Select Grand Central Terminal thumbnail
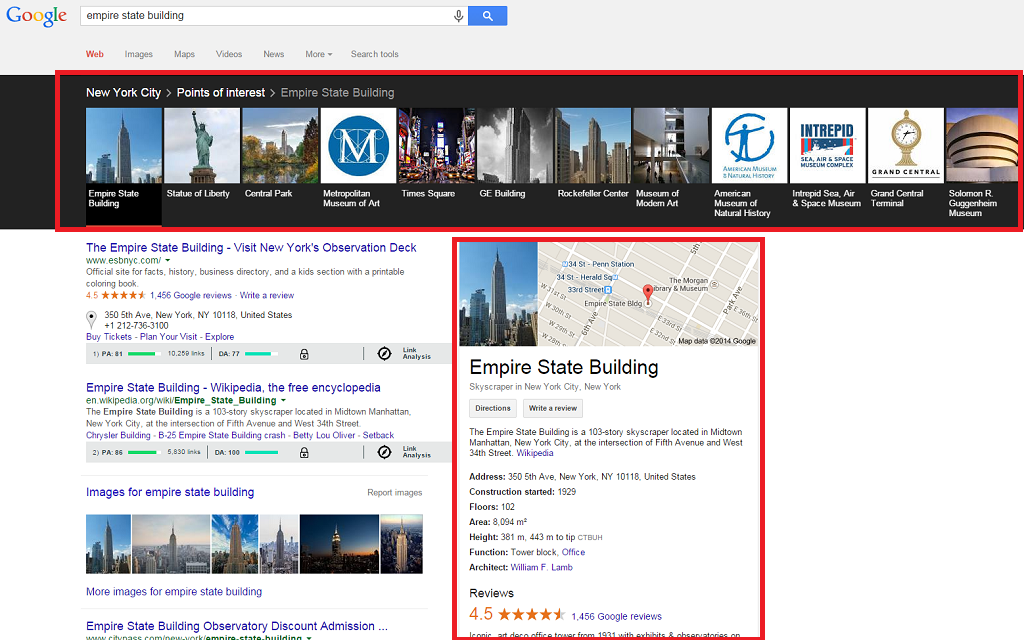The image size is (1024, 640). (x=906, y=146)
